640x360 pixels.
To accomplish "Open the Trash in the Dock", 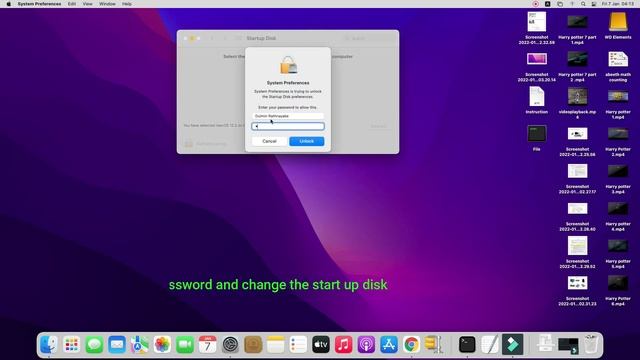I will [x=591, y=345].
